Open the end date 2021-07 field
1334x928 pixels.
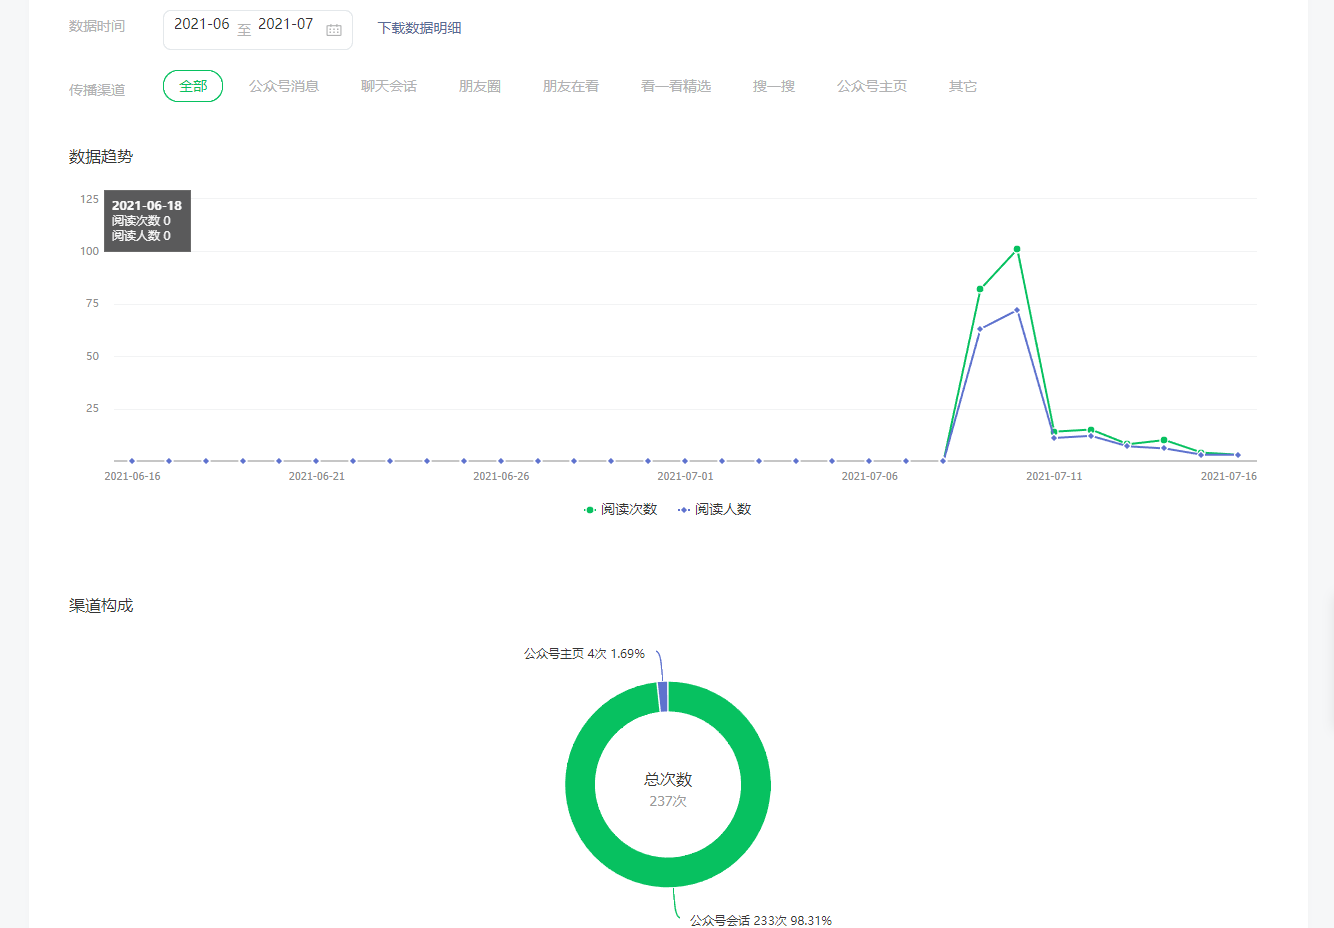tap(285, 24)
